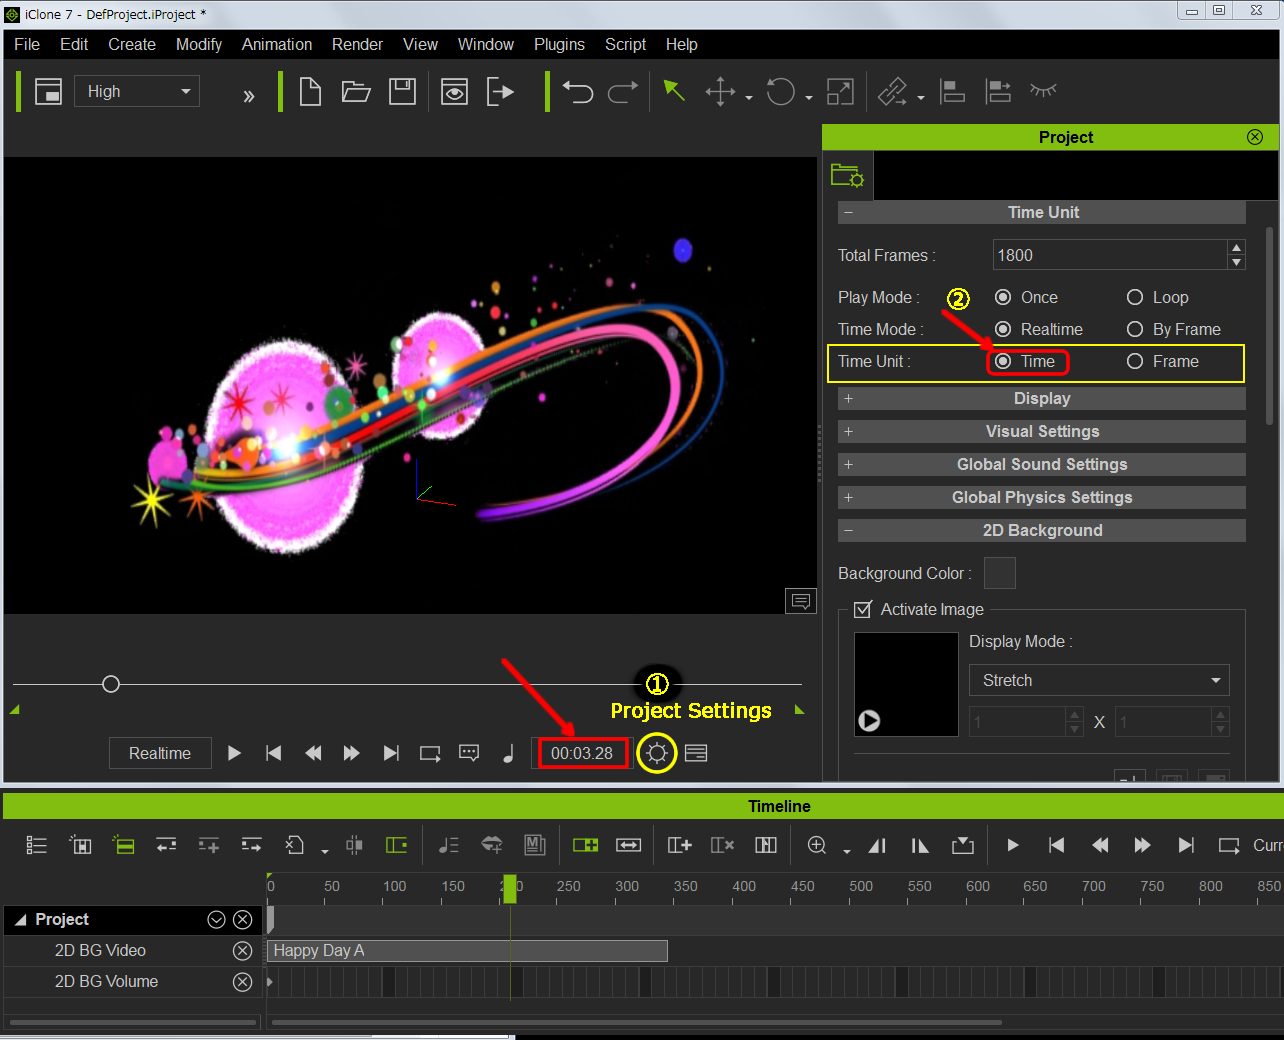Show more toolbar items chevron
Screen dimensions: 1284x1040
point(249,96)
